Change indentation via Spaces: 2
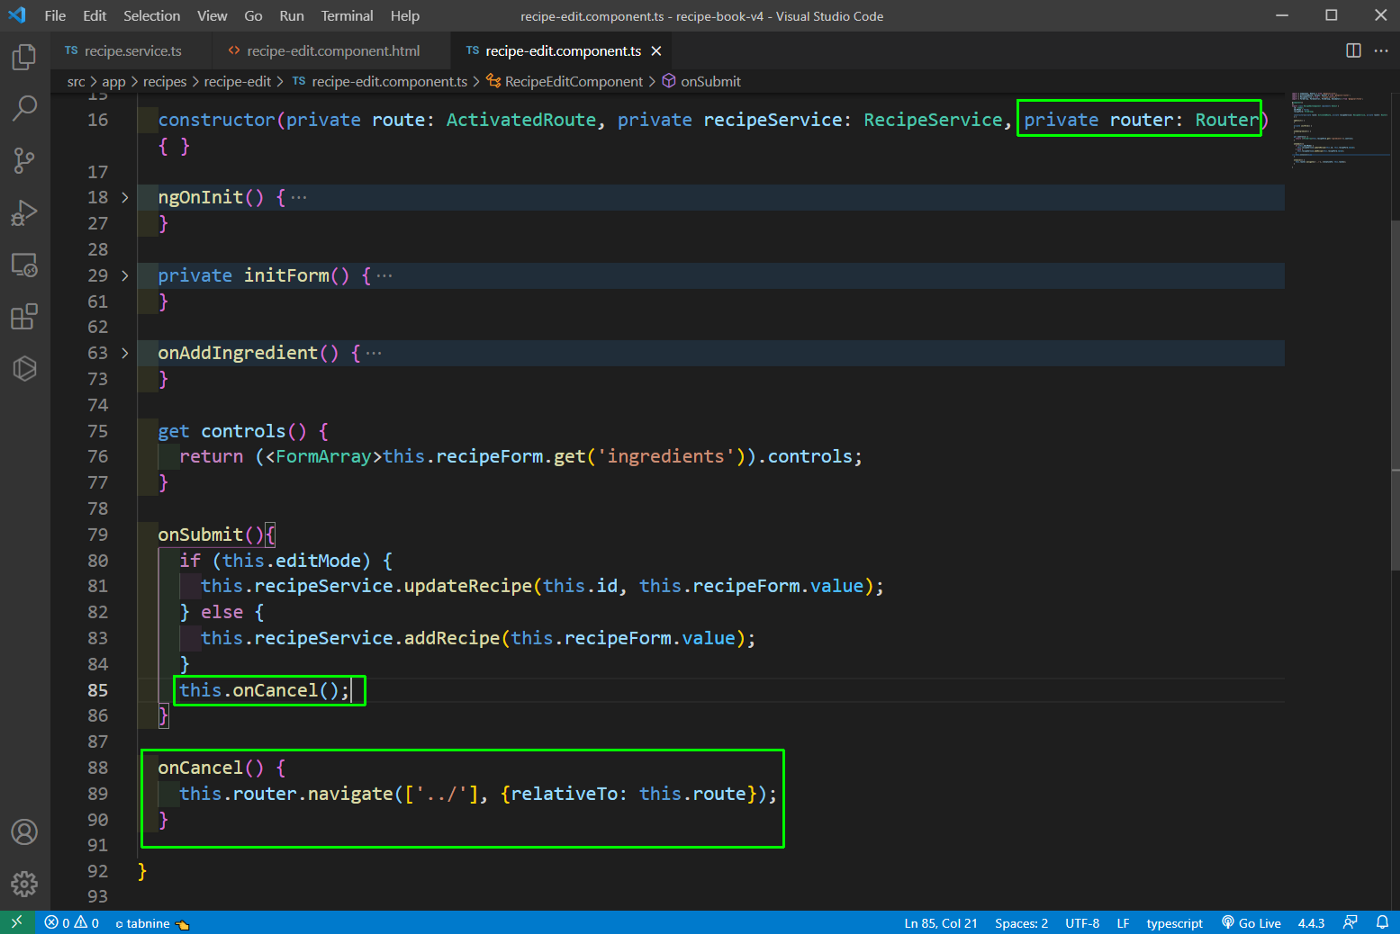Viewport: 1400px width, 934px height. pos(1021,923)
